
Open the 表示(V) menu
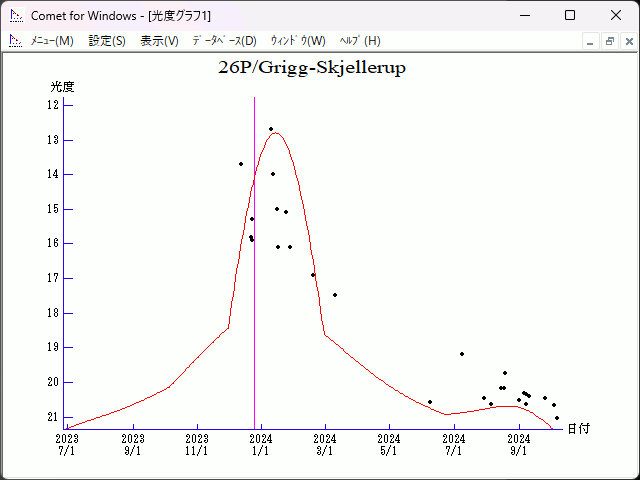point(160,41)
